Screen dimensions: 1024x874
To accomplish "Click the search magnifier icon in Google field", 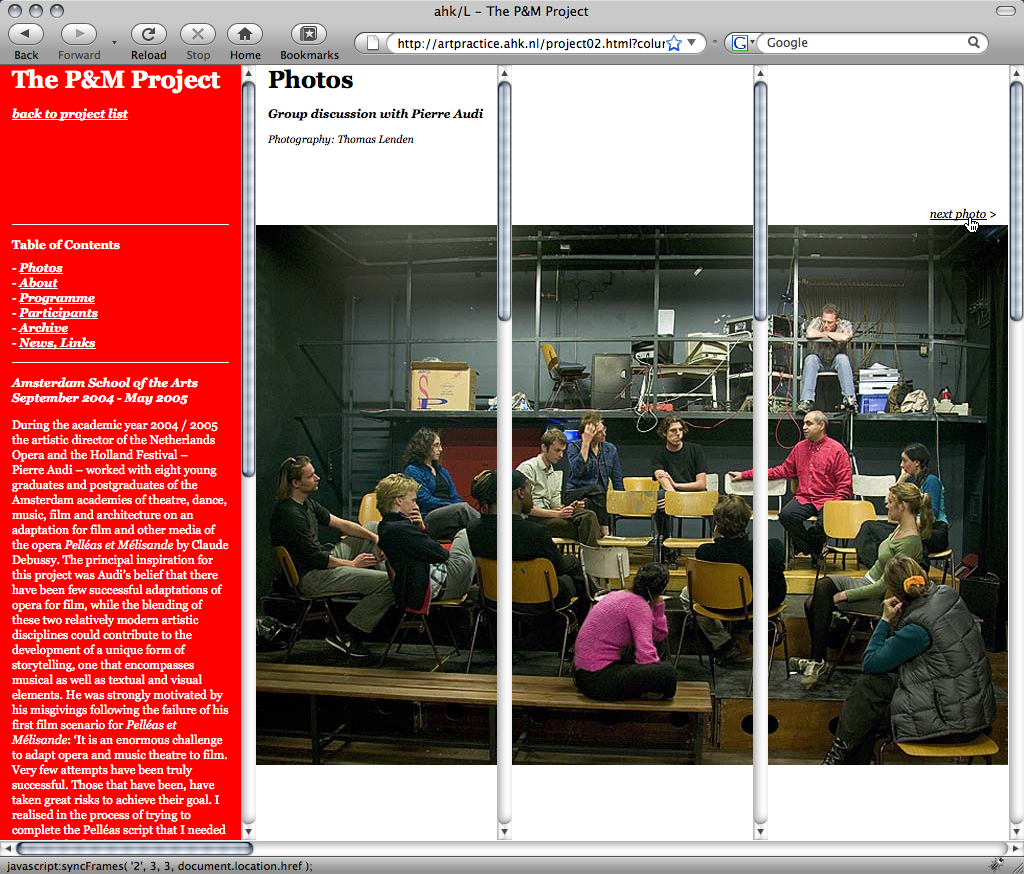I will click(x=974, y=43).
